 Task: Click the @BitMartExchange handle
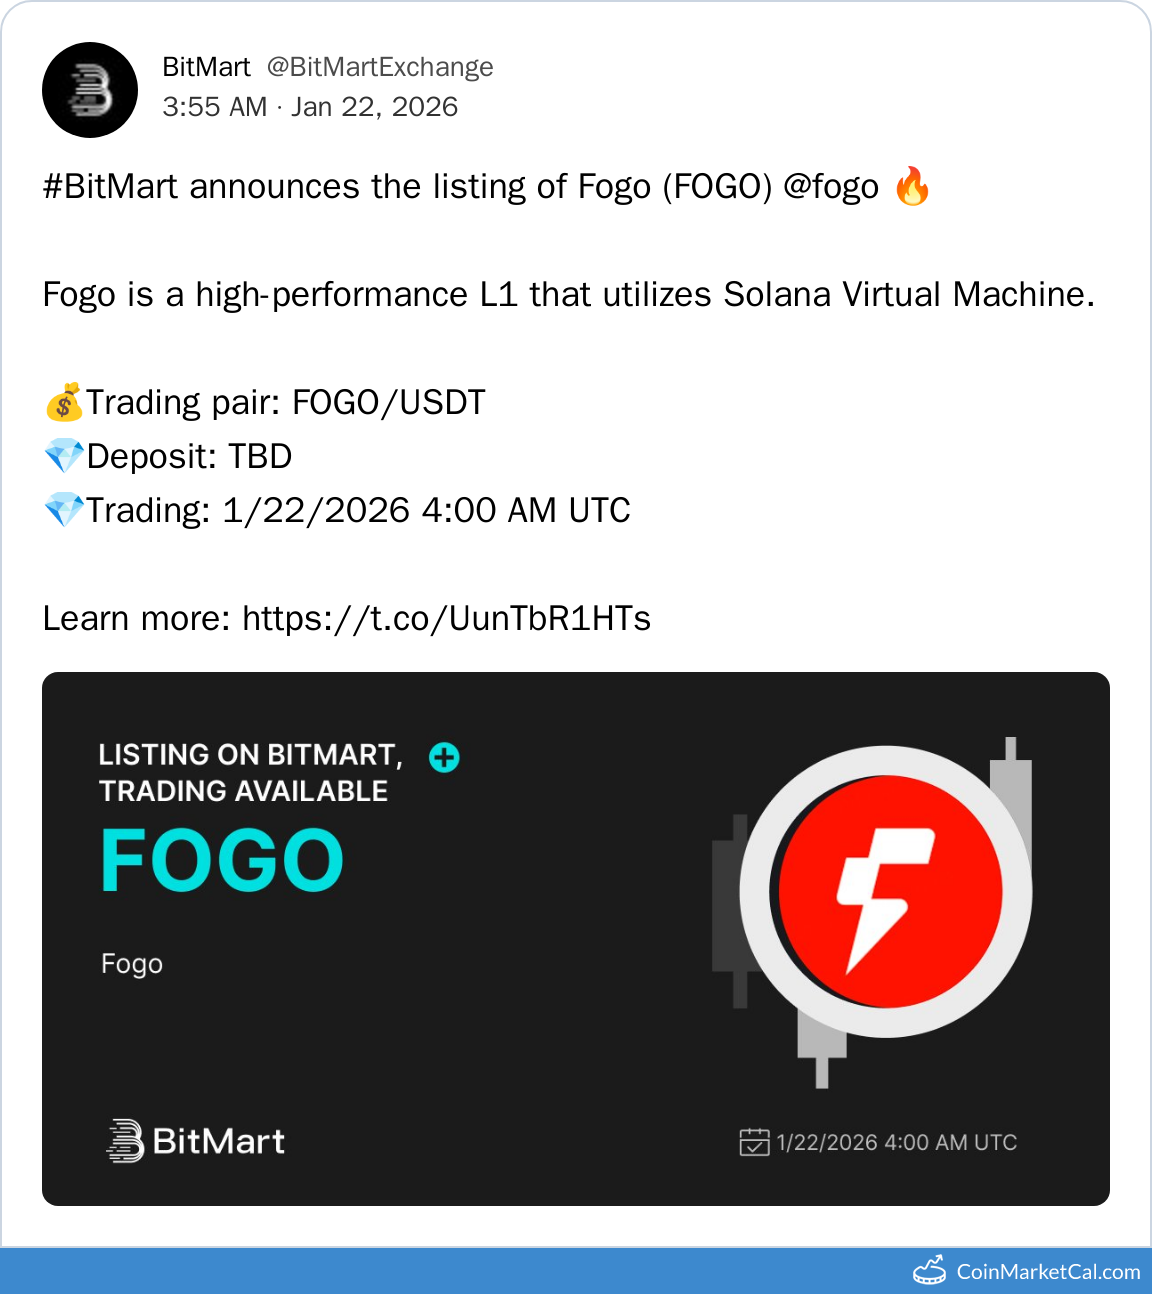(x=380, y=67)
